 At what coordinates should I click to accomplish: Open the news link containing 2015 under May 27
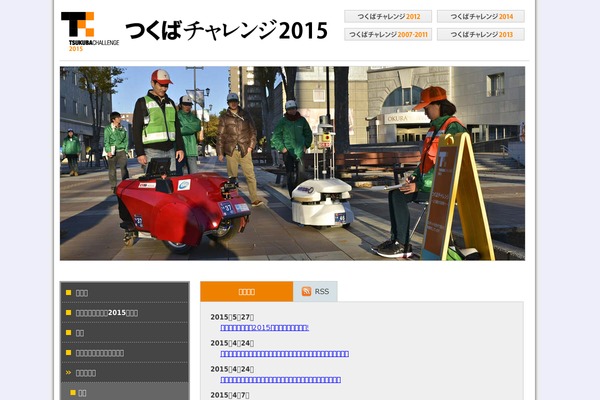tap(264, 328)
